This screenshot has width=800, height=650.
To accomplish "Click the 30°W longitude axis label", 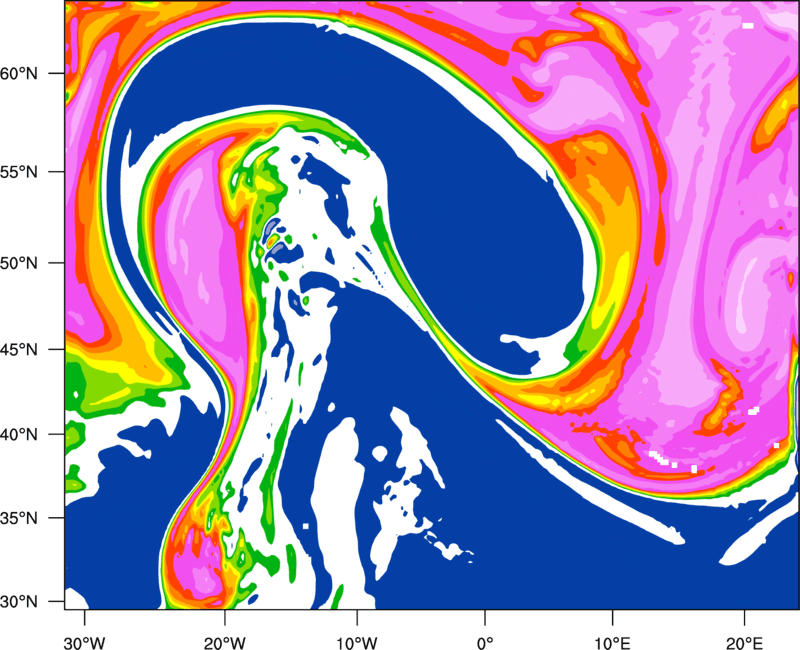I will [85, 642].
